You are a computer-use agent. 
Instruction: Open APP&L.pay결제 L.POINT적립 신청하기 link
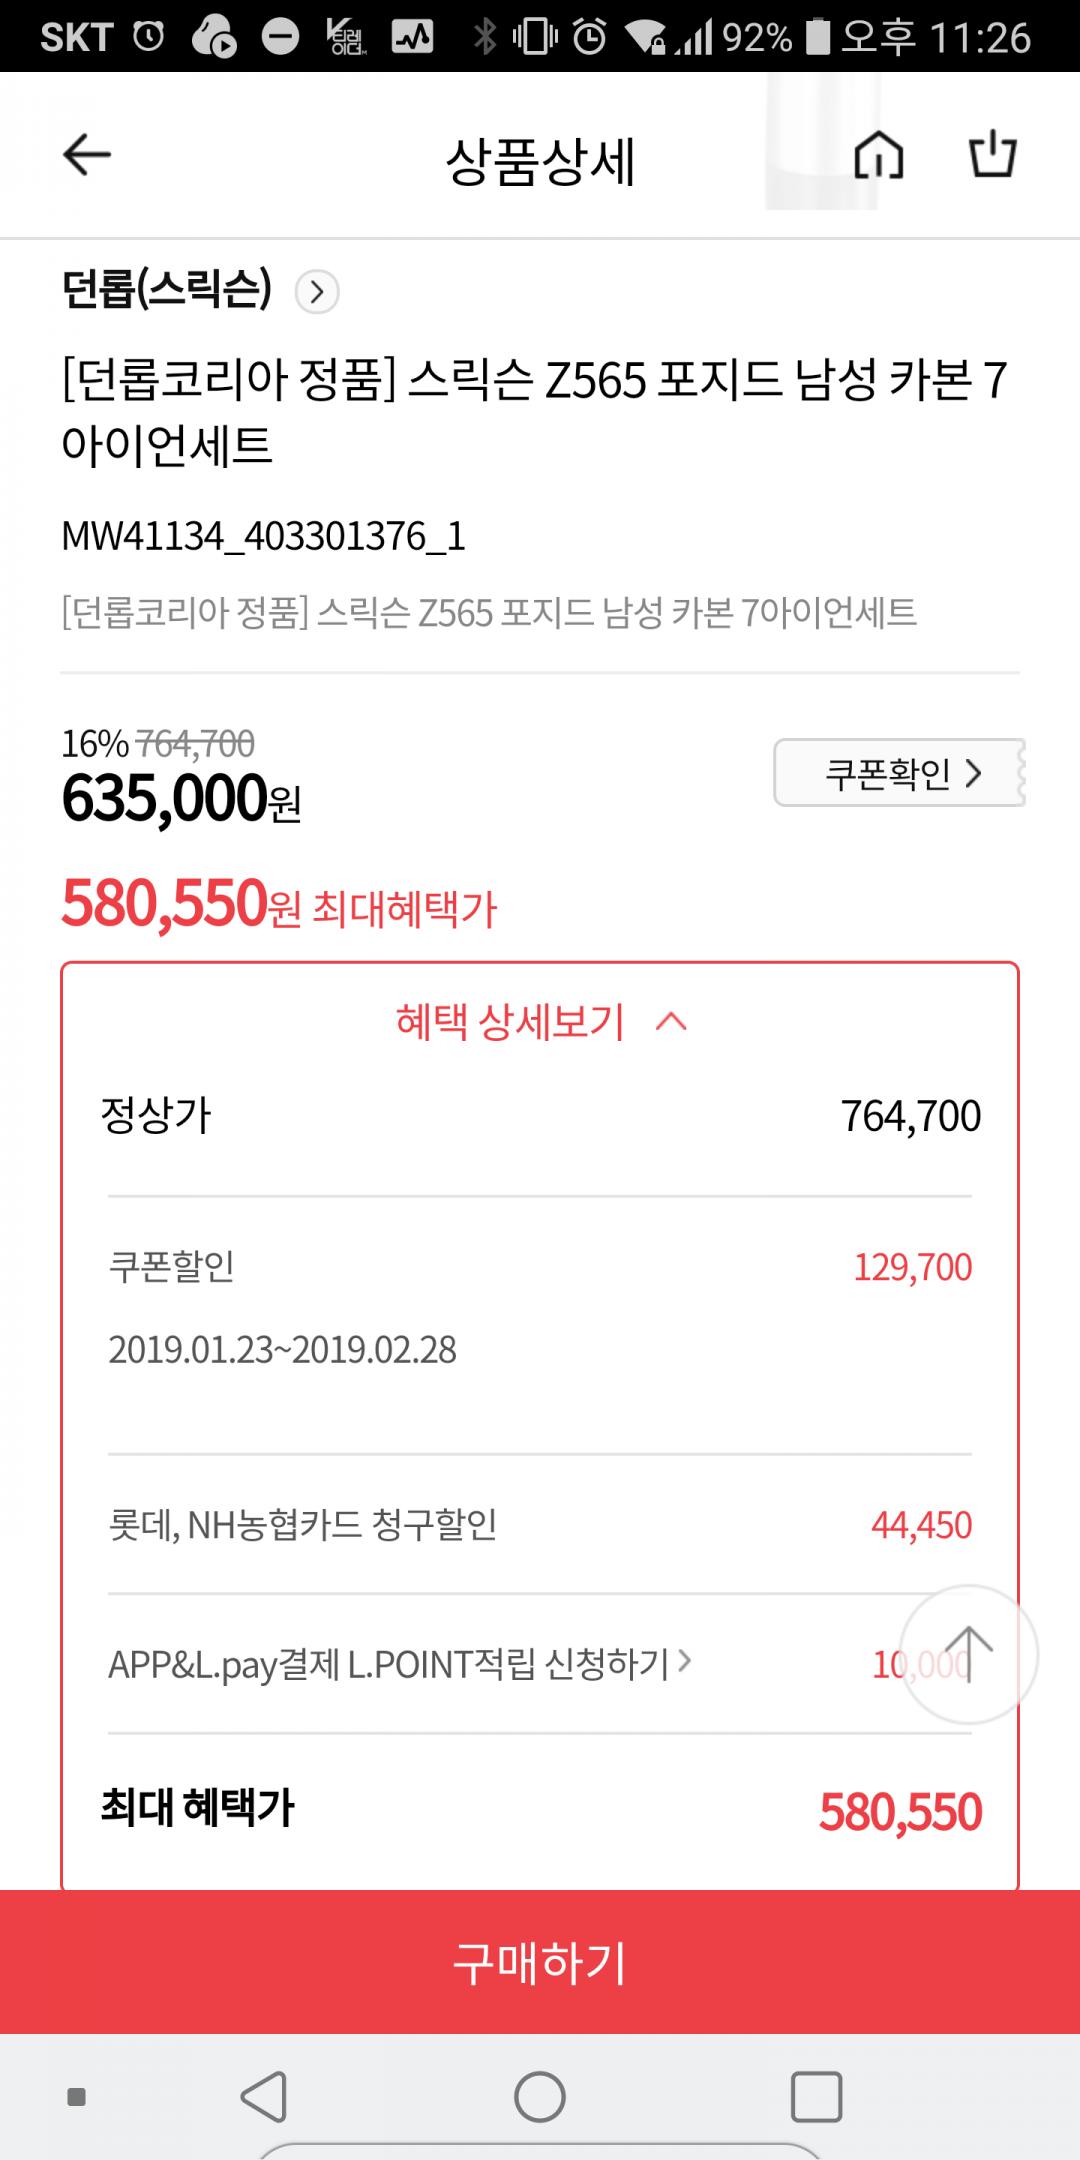[x=399, y=1664]
